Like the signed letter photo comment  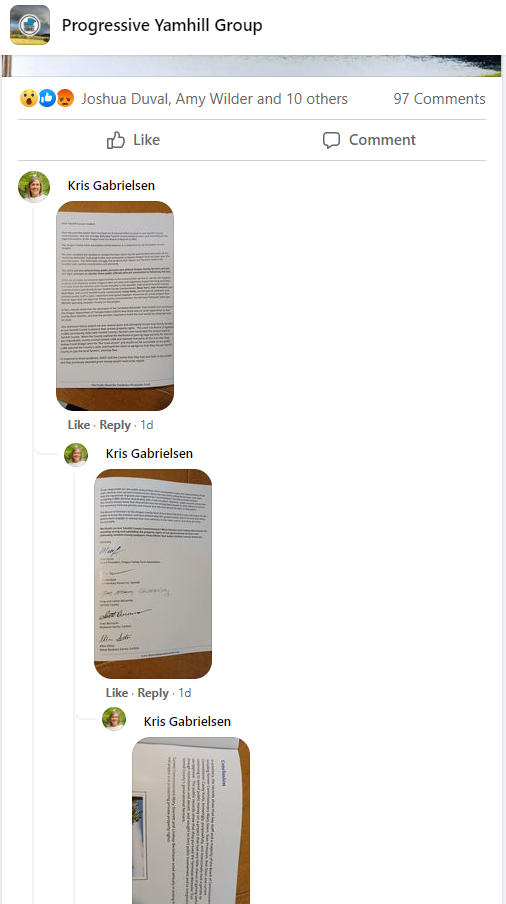117,693
